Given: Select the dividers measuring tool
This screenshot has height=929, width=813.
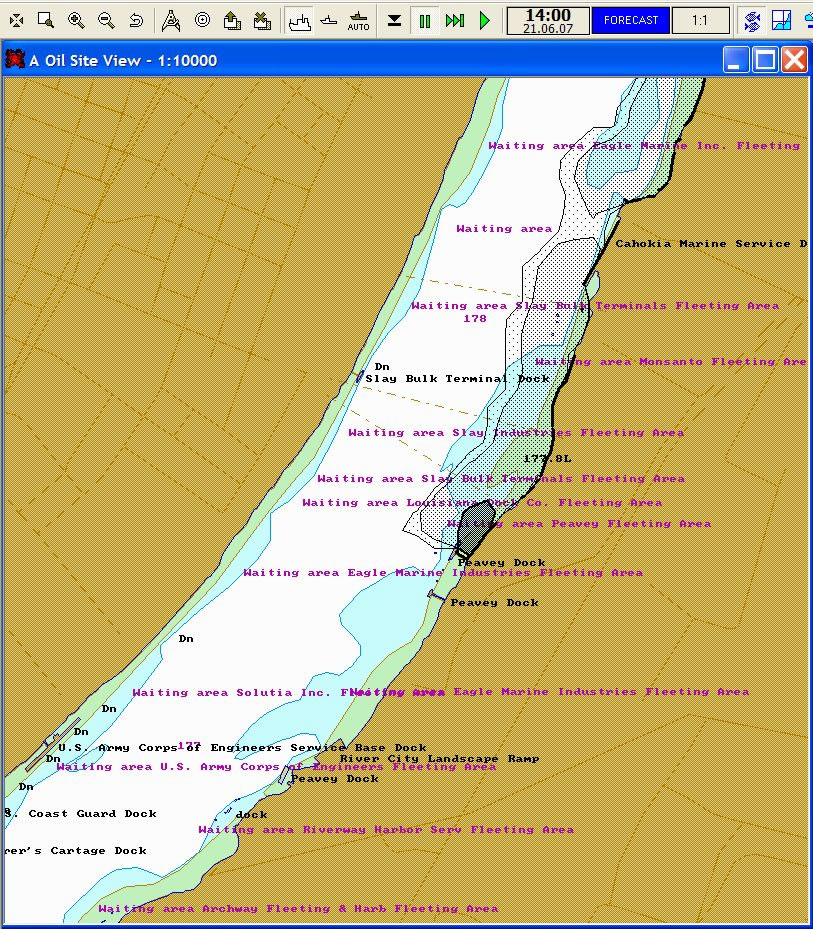Looking at the screenshot, I should pyautogui.click(x=171, y=21).
